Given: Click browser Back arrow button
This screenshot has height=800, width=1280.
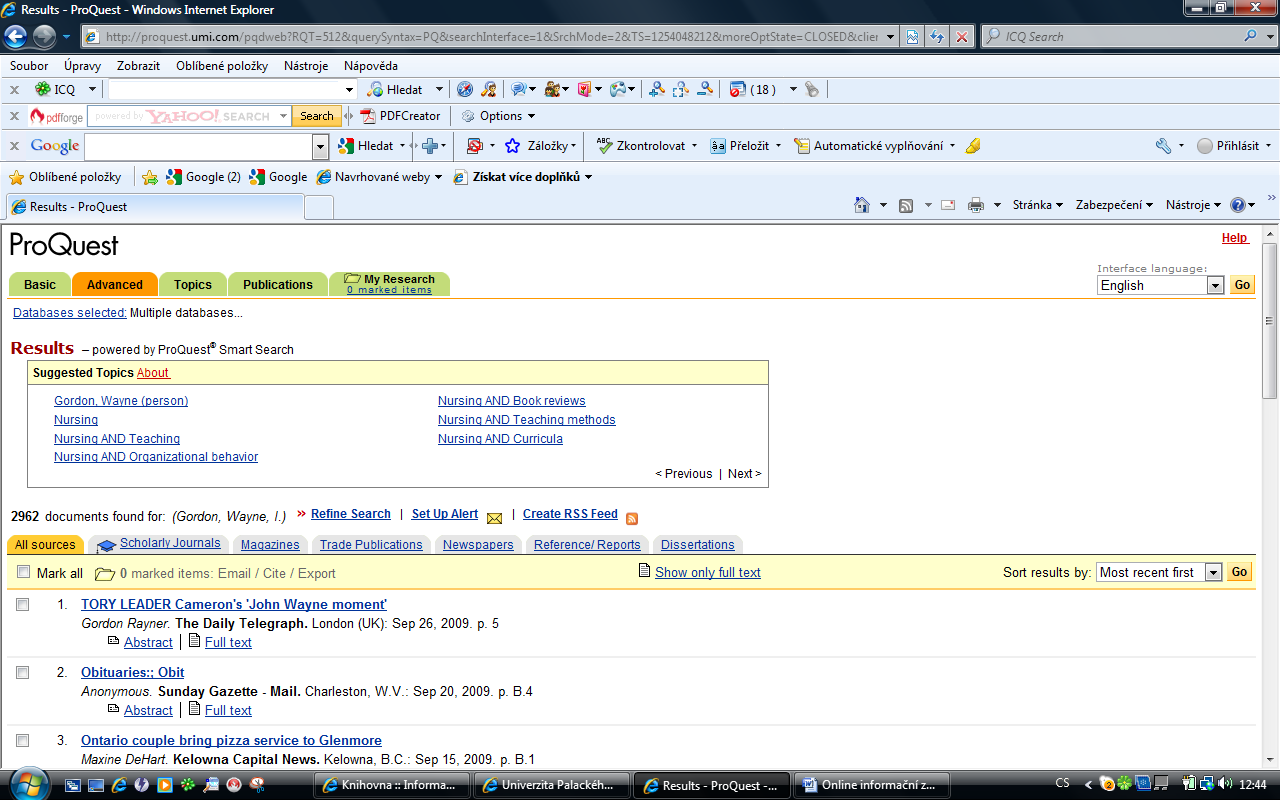Looking at the screenshot, I should point(16,37).
